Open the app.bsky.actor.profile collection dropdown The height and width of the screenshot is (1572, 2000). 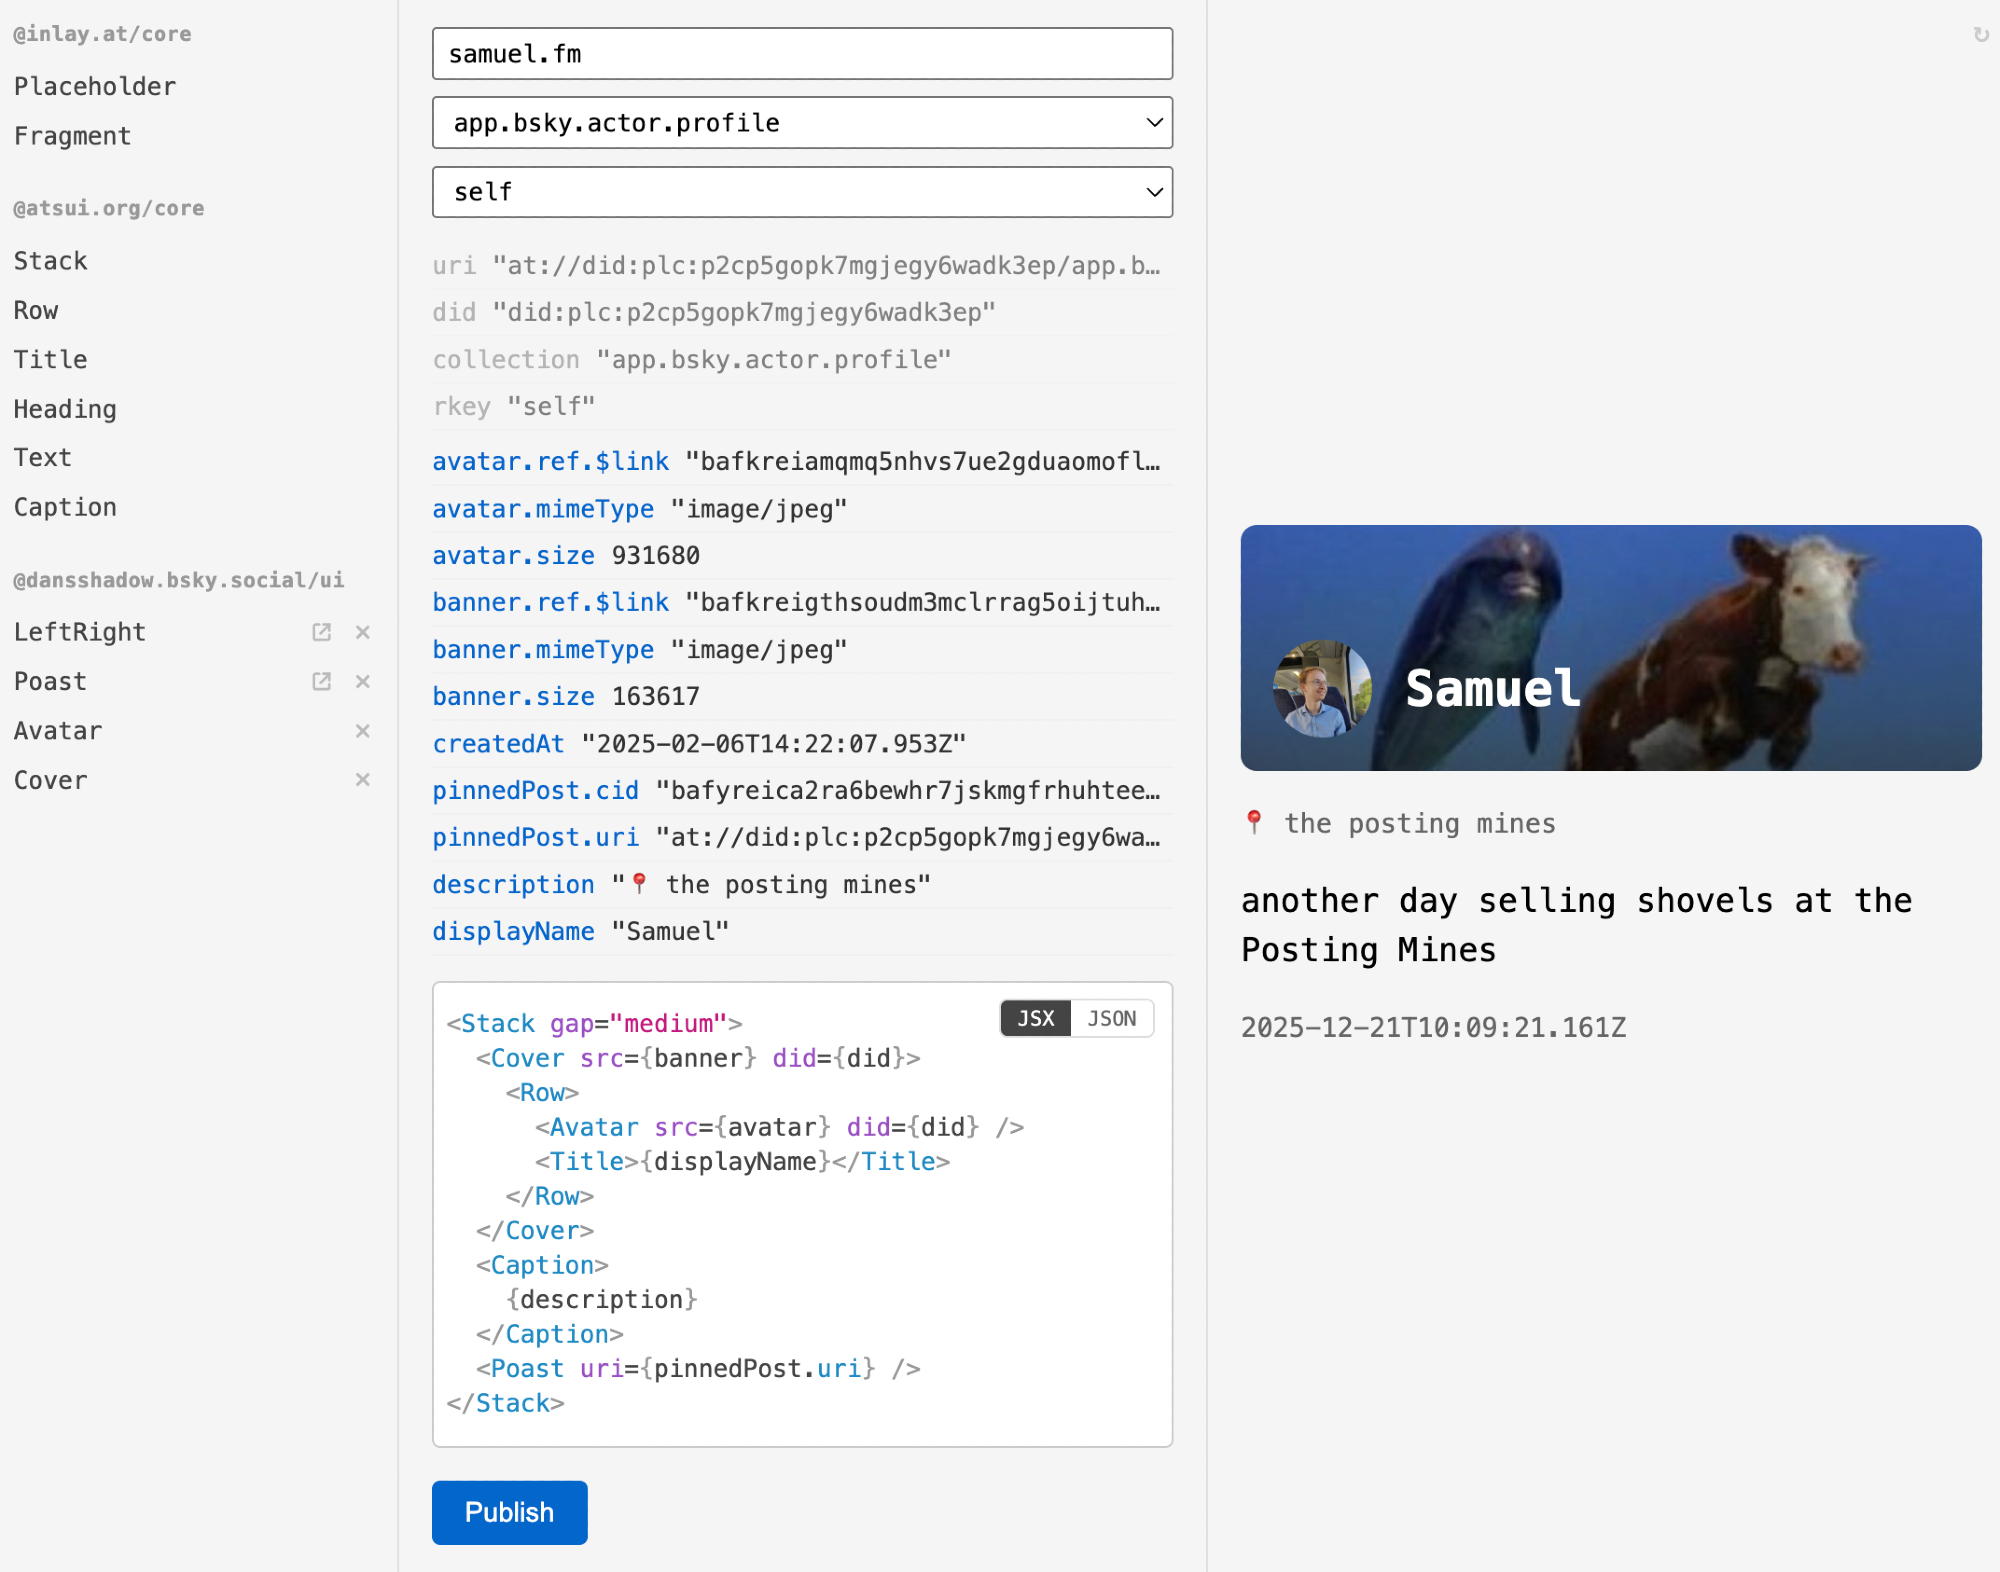802,123
